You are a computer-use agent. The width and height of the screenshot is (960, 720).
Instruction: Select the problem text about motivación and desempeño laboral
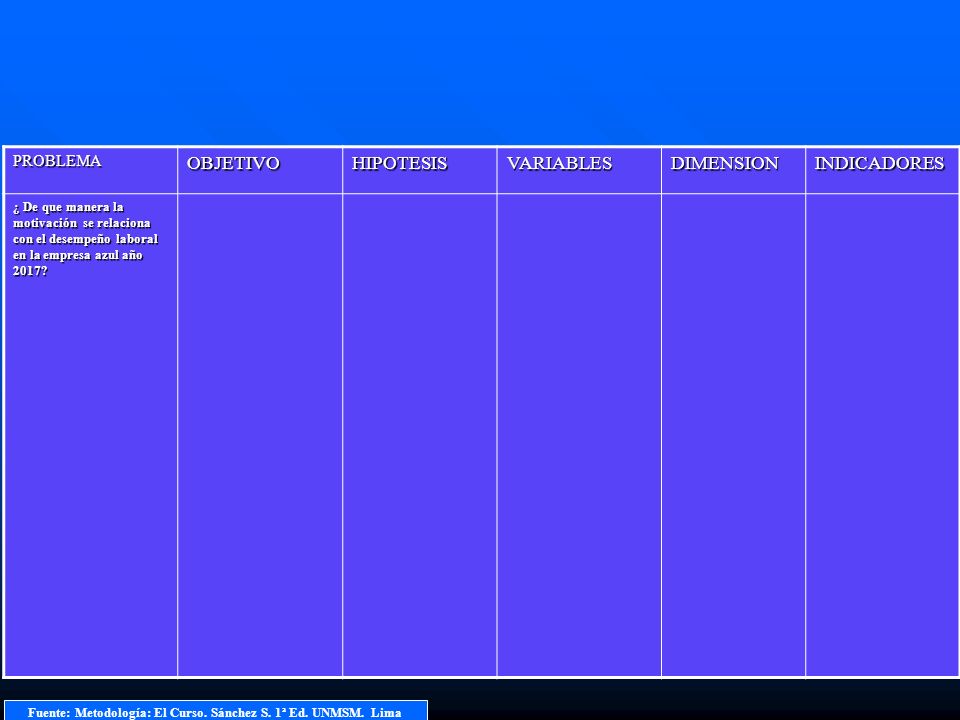pos(85,239)
